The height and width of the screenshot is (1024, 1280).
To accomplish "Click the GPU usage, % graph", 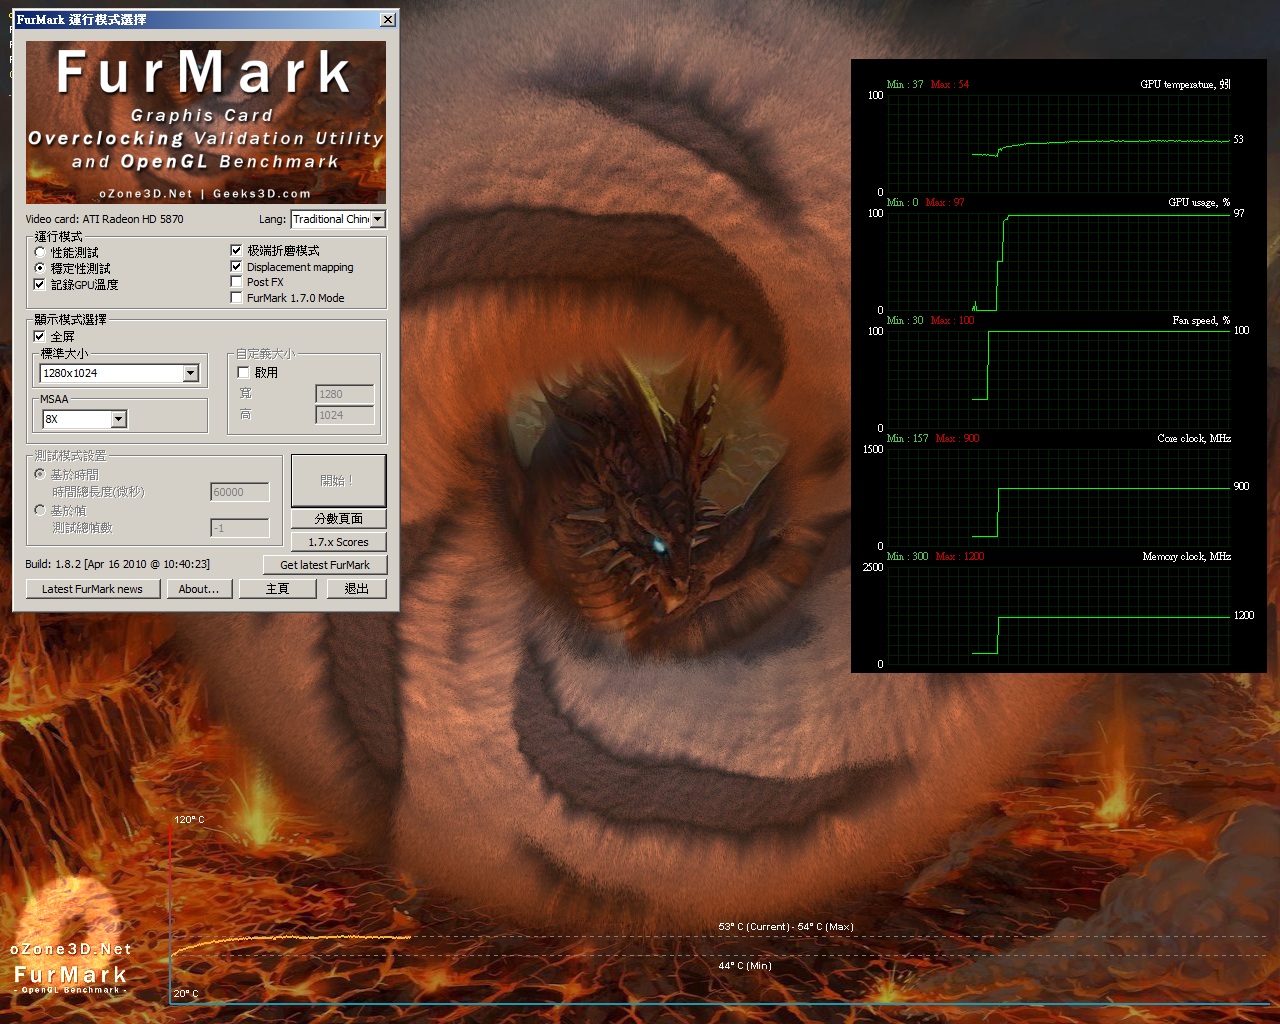I will pos(1059,262).
